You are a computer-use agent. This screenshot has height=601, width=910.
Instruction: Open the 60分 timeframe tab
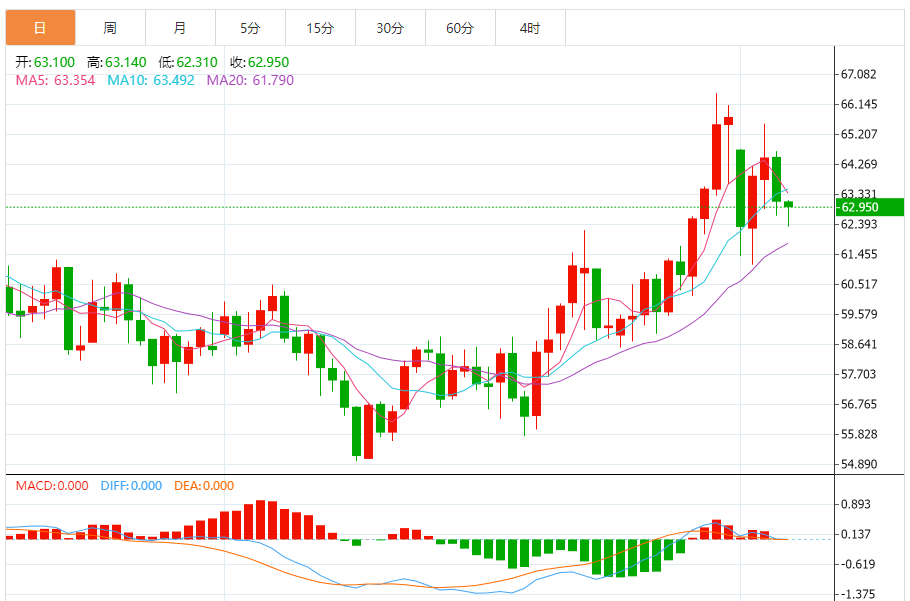[460, 27]
